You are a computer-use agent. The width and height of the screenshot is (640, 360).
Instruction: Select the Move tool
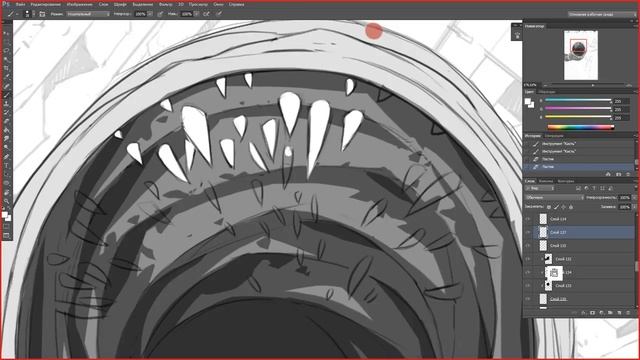point(6,32)
